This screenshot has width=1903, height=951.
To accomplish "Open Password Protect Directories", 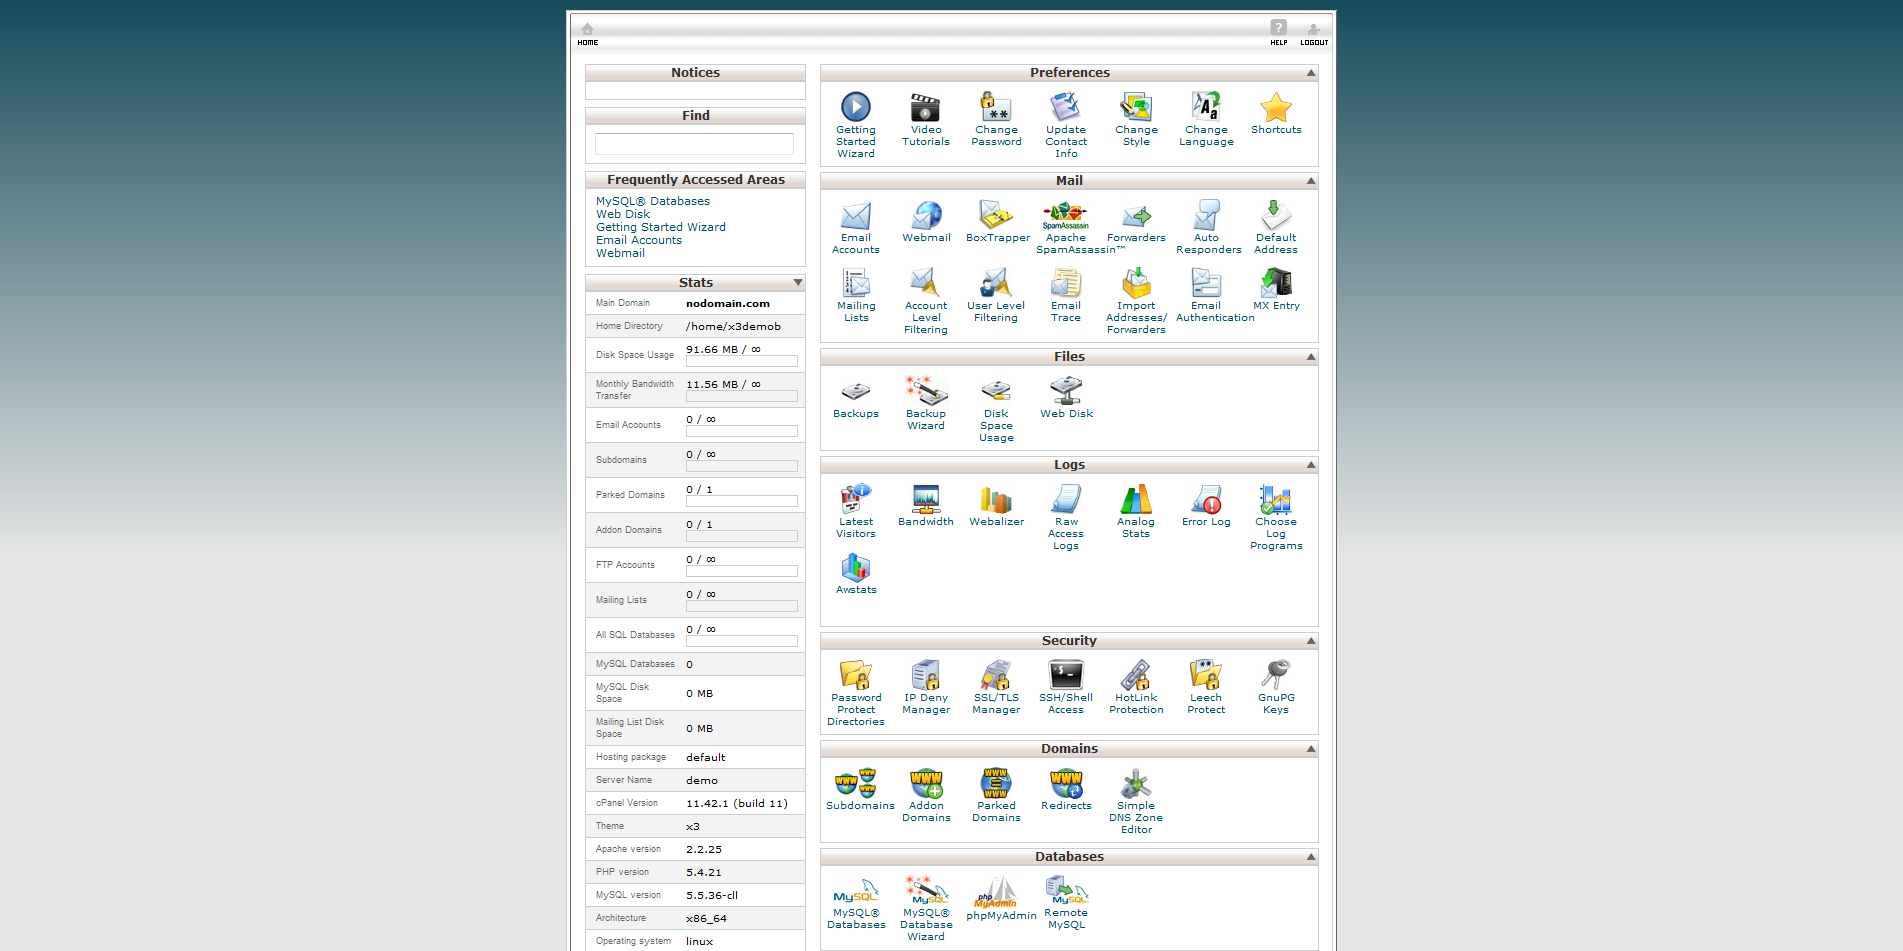I will pyautogui.click(x=856, y=675).
